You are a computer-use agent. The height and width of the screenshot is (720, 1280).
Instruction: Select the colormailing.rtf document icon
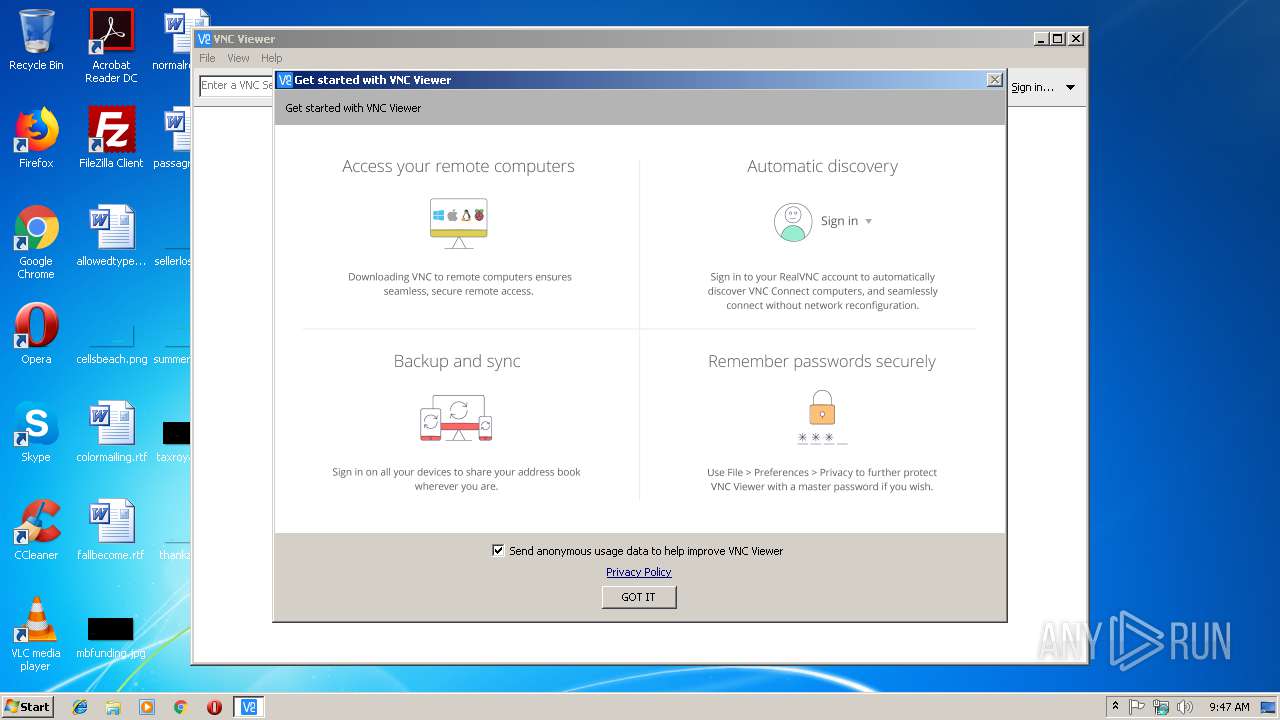point(111,432)
